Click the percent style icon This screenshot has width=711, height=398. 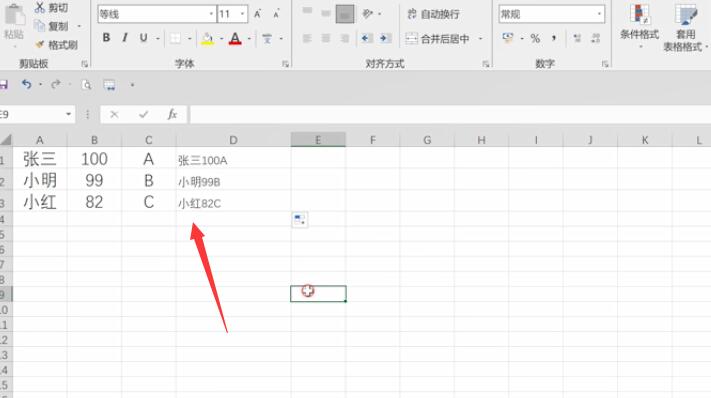535,39
